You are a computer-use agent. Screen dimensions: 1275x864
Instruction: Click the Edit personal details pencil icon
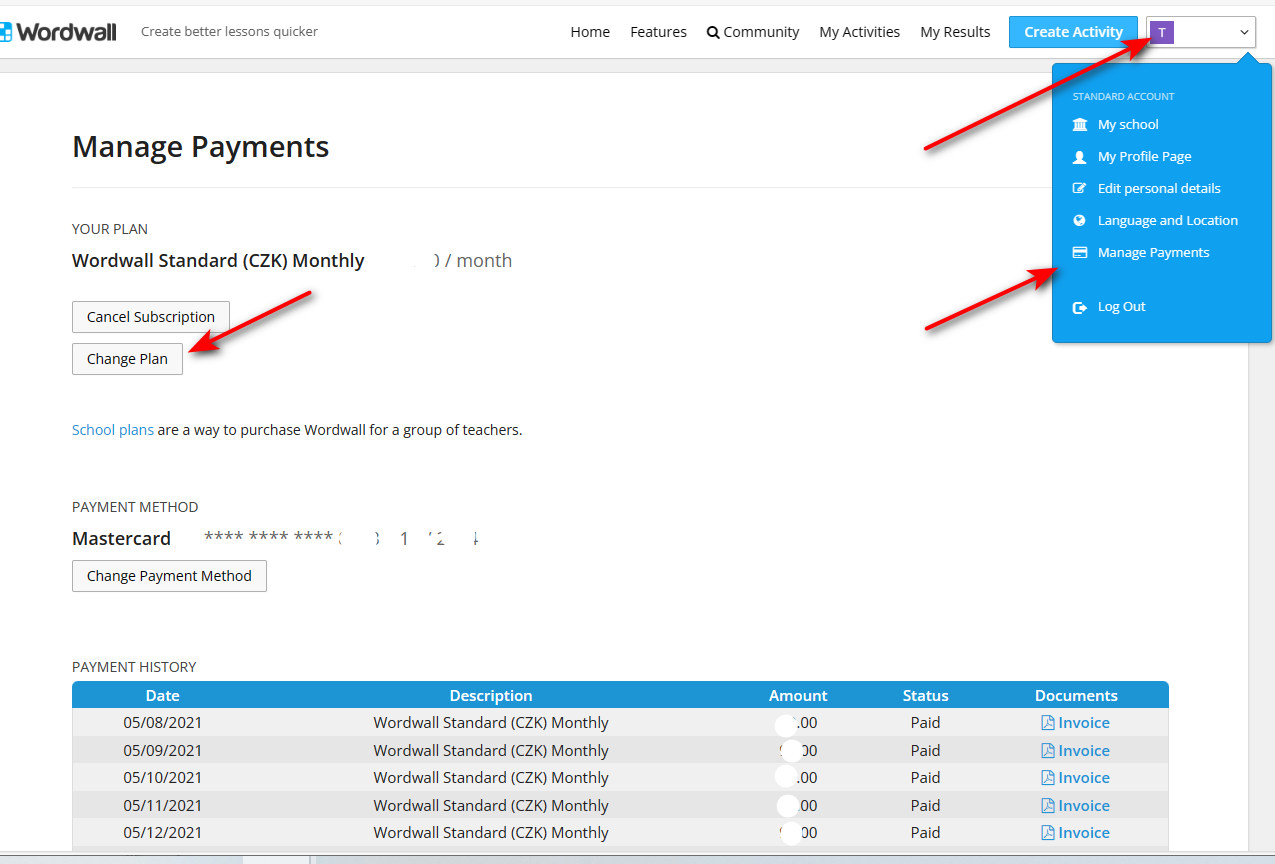(x=1080, y=189)
